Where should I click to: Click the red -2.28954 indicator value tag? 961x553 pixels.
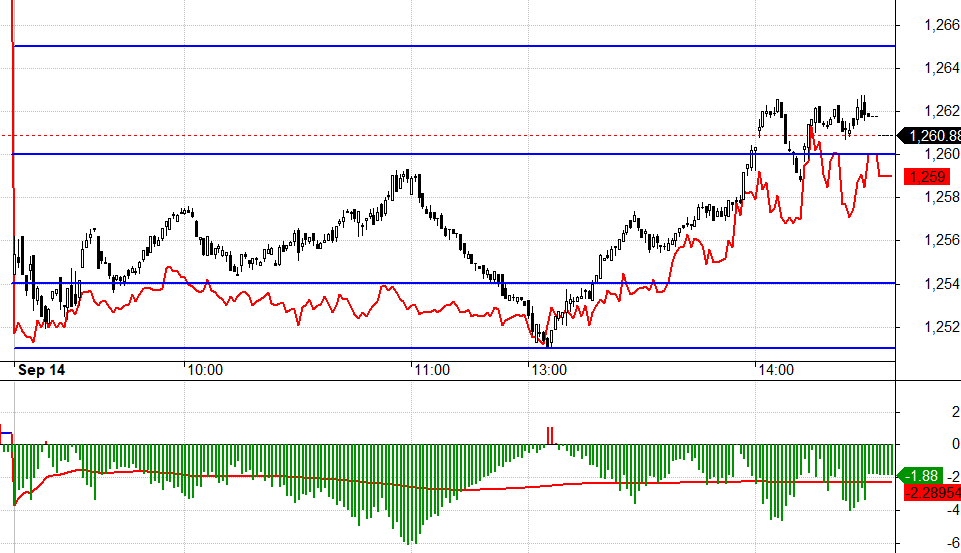[932, 492]
